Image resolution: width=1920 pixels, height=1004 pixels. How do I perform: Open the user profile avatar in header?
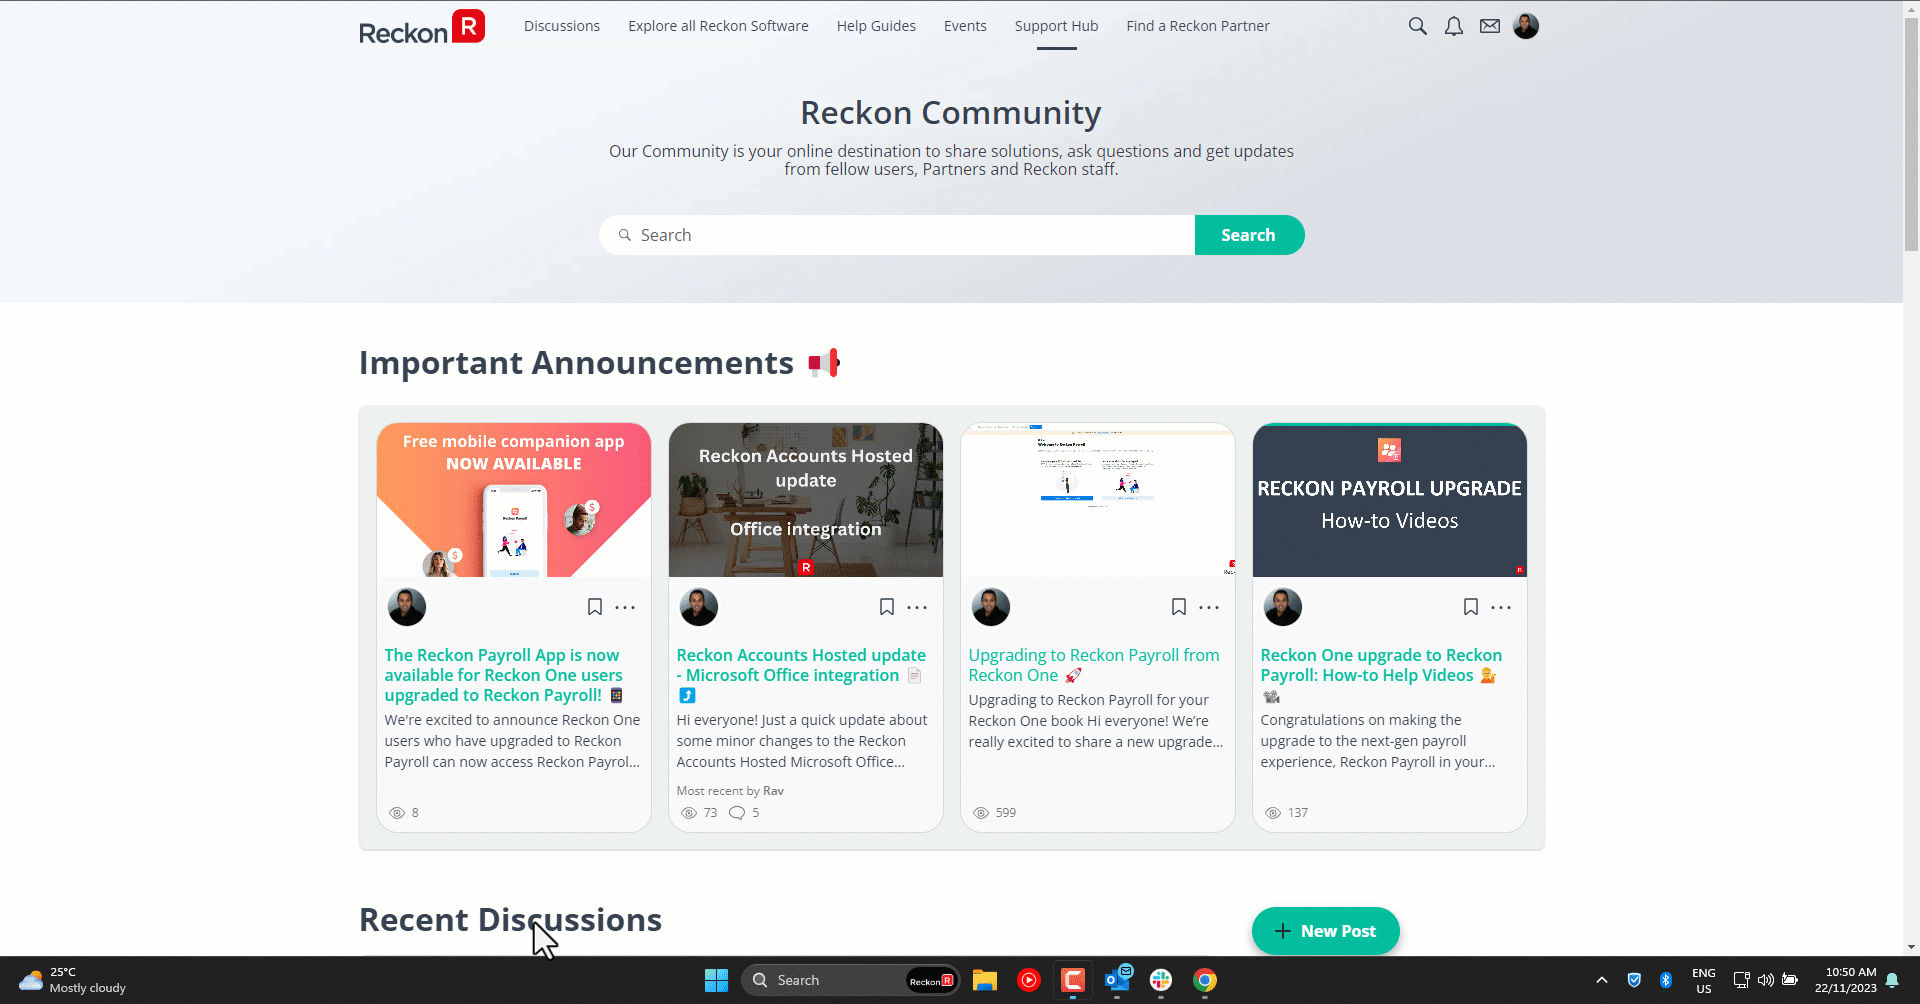pyautogui.click(x=1526, y=26)
